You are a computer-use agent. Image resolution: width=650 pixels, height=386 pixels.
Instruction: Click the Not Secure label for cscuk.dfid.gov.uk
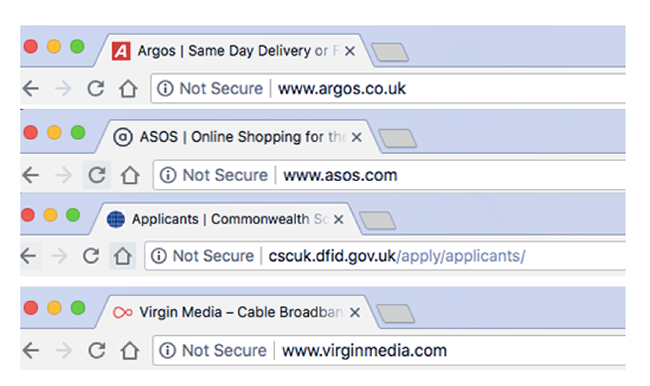point(213,256)
